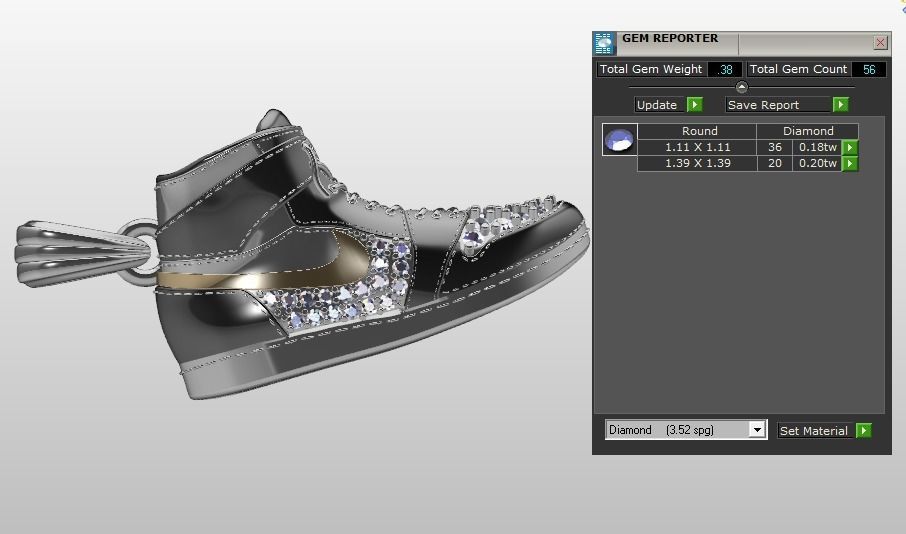Click the Total Gem Weight label
This screenshot has width=906, height=534.
[x=651, y=69]
